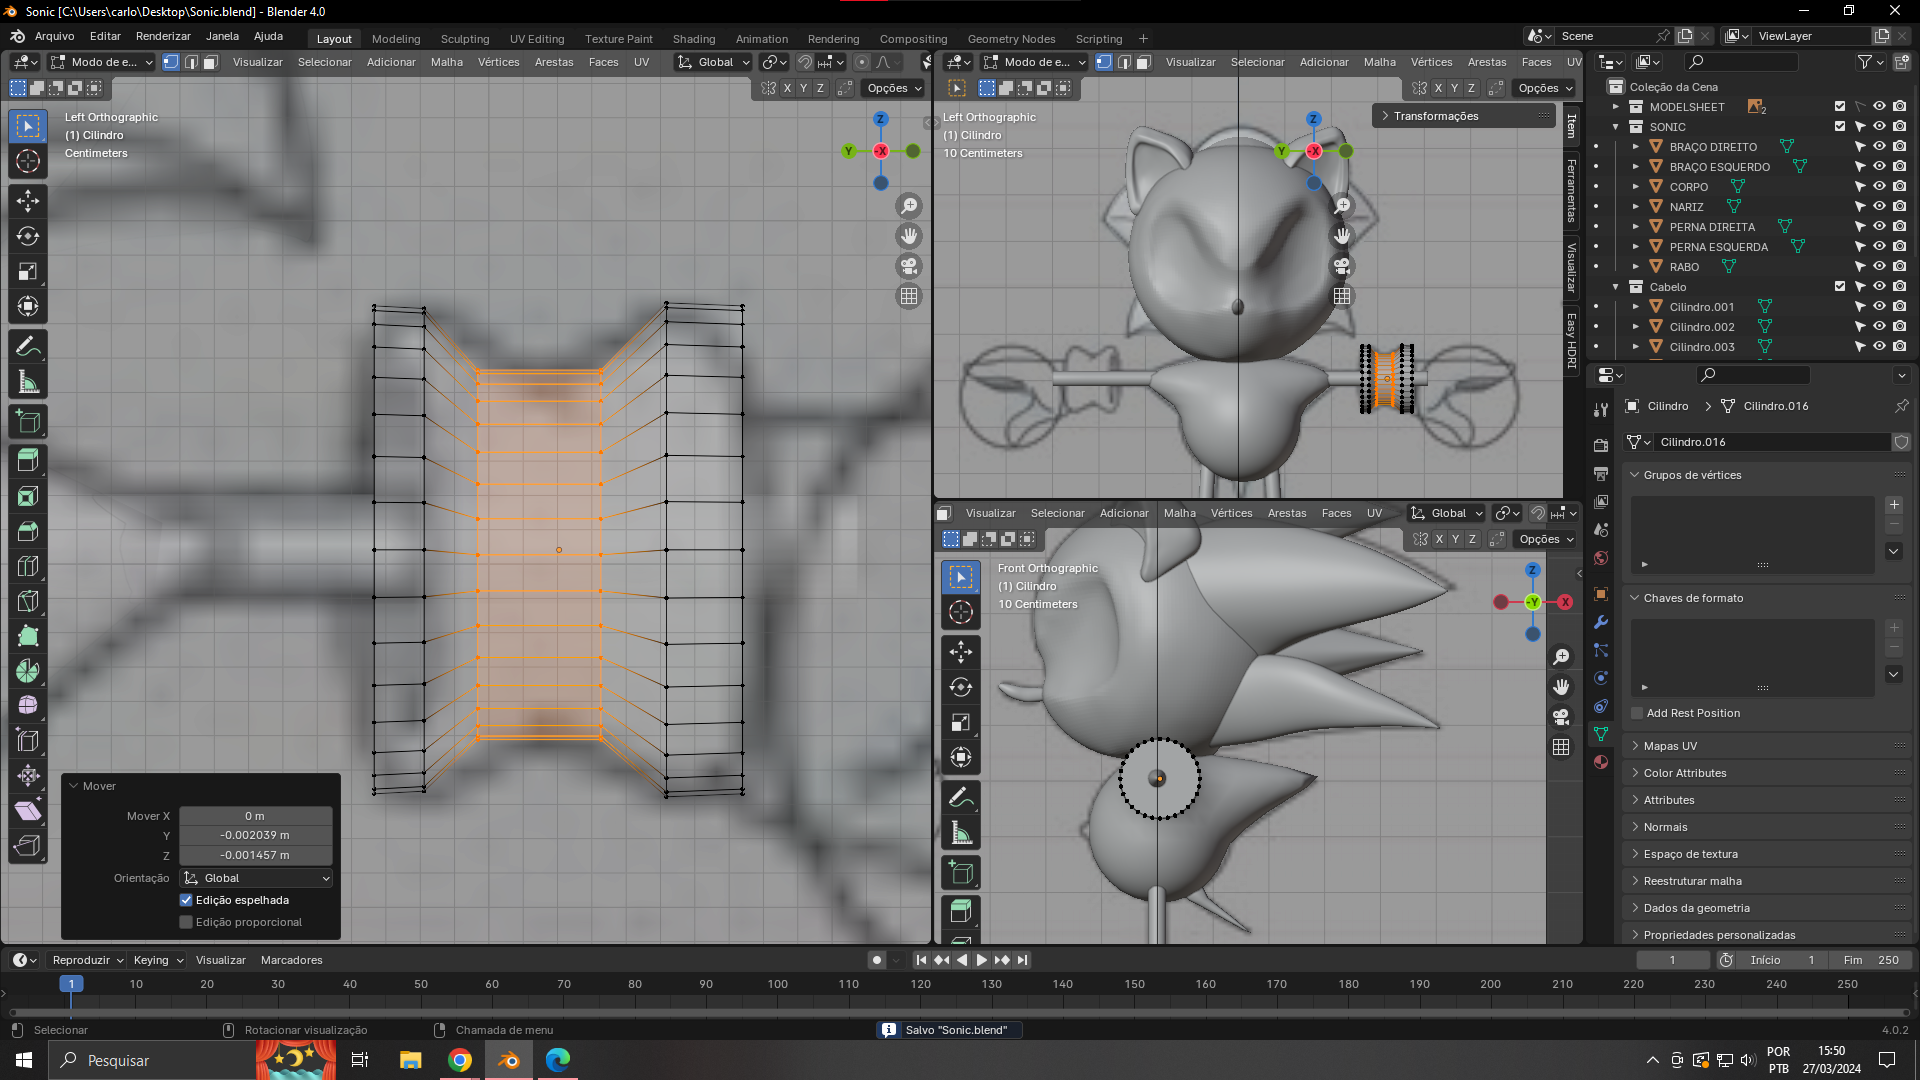
Task: Expand the Normais panel
Action: tap(1665, 827)
